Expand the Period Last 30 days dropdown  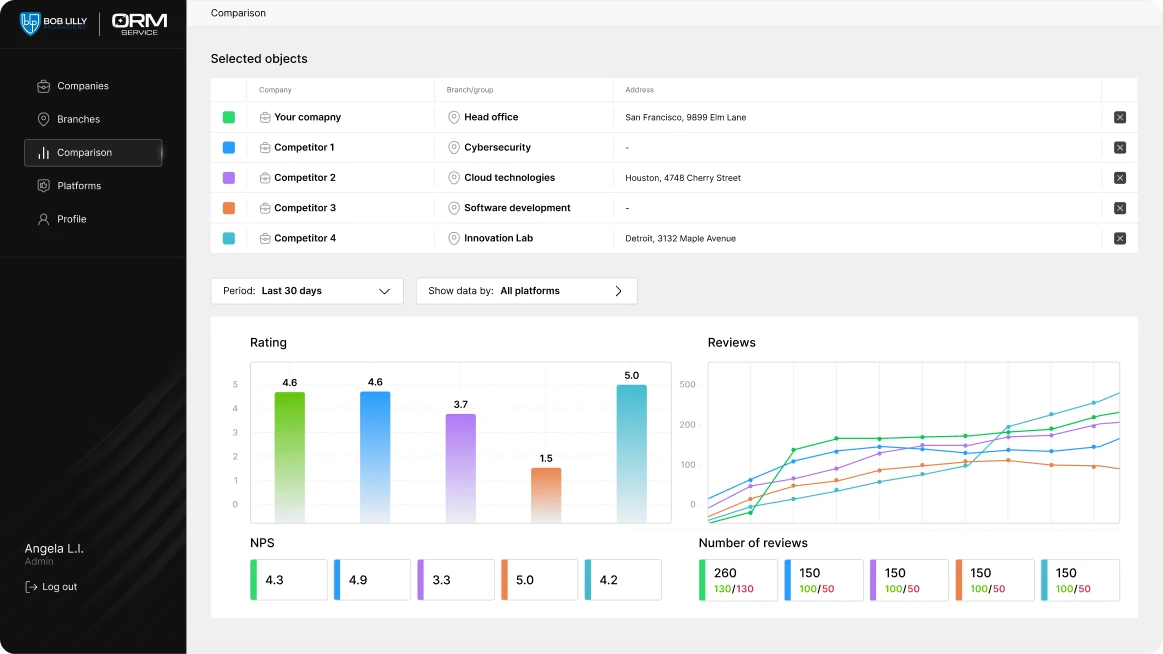[x=307, y=291]
